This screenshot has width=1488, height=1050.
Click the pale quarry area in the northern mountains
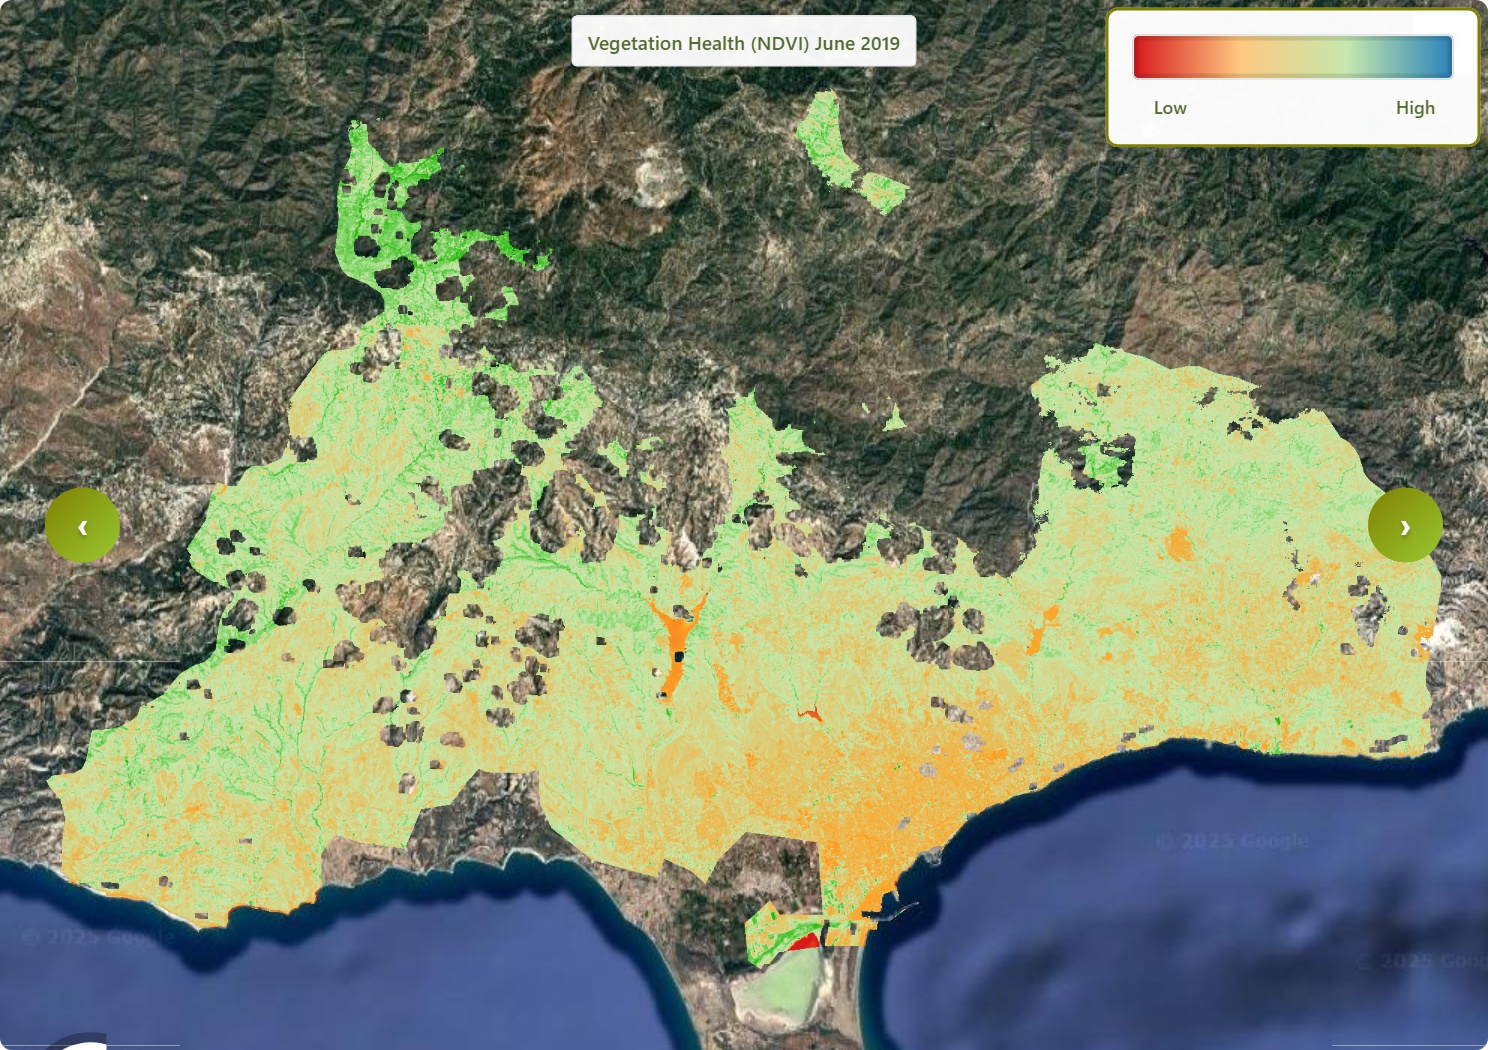pos(657,178)
